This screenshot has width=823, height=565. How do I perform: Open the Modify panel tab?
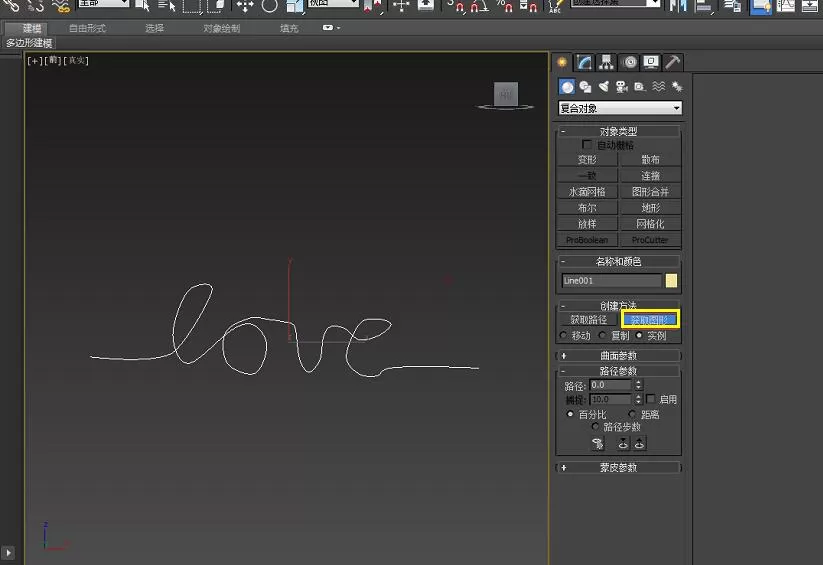(584, 62)
